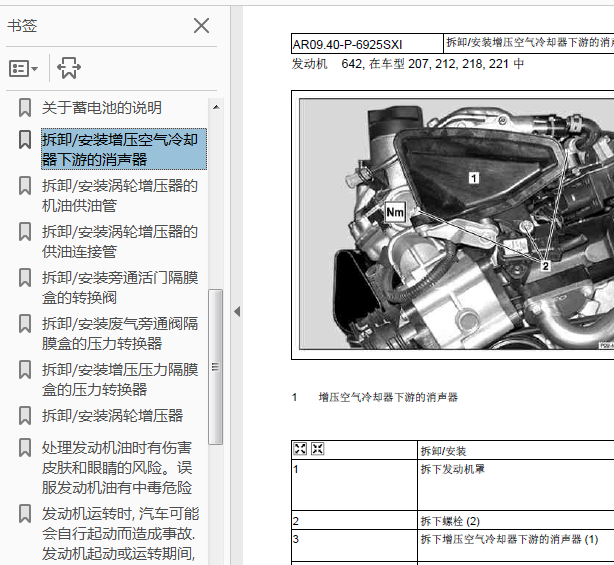Open bookmark 拆卸/安装涡轮增压器的供油连接管
614x565 pixels.
(x=120, y=242)
